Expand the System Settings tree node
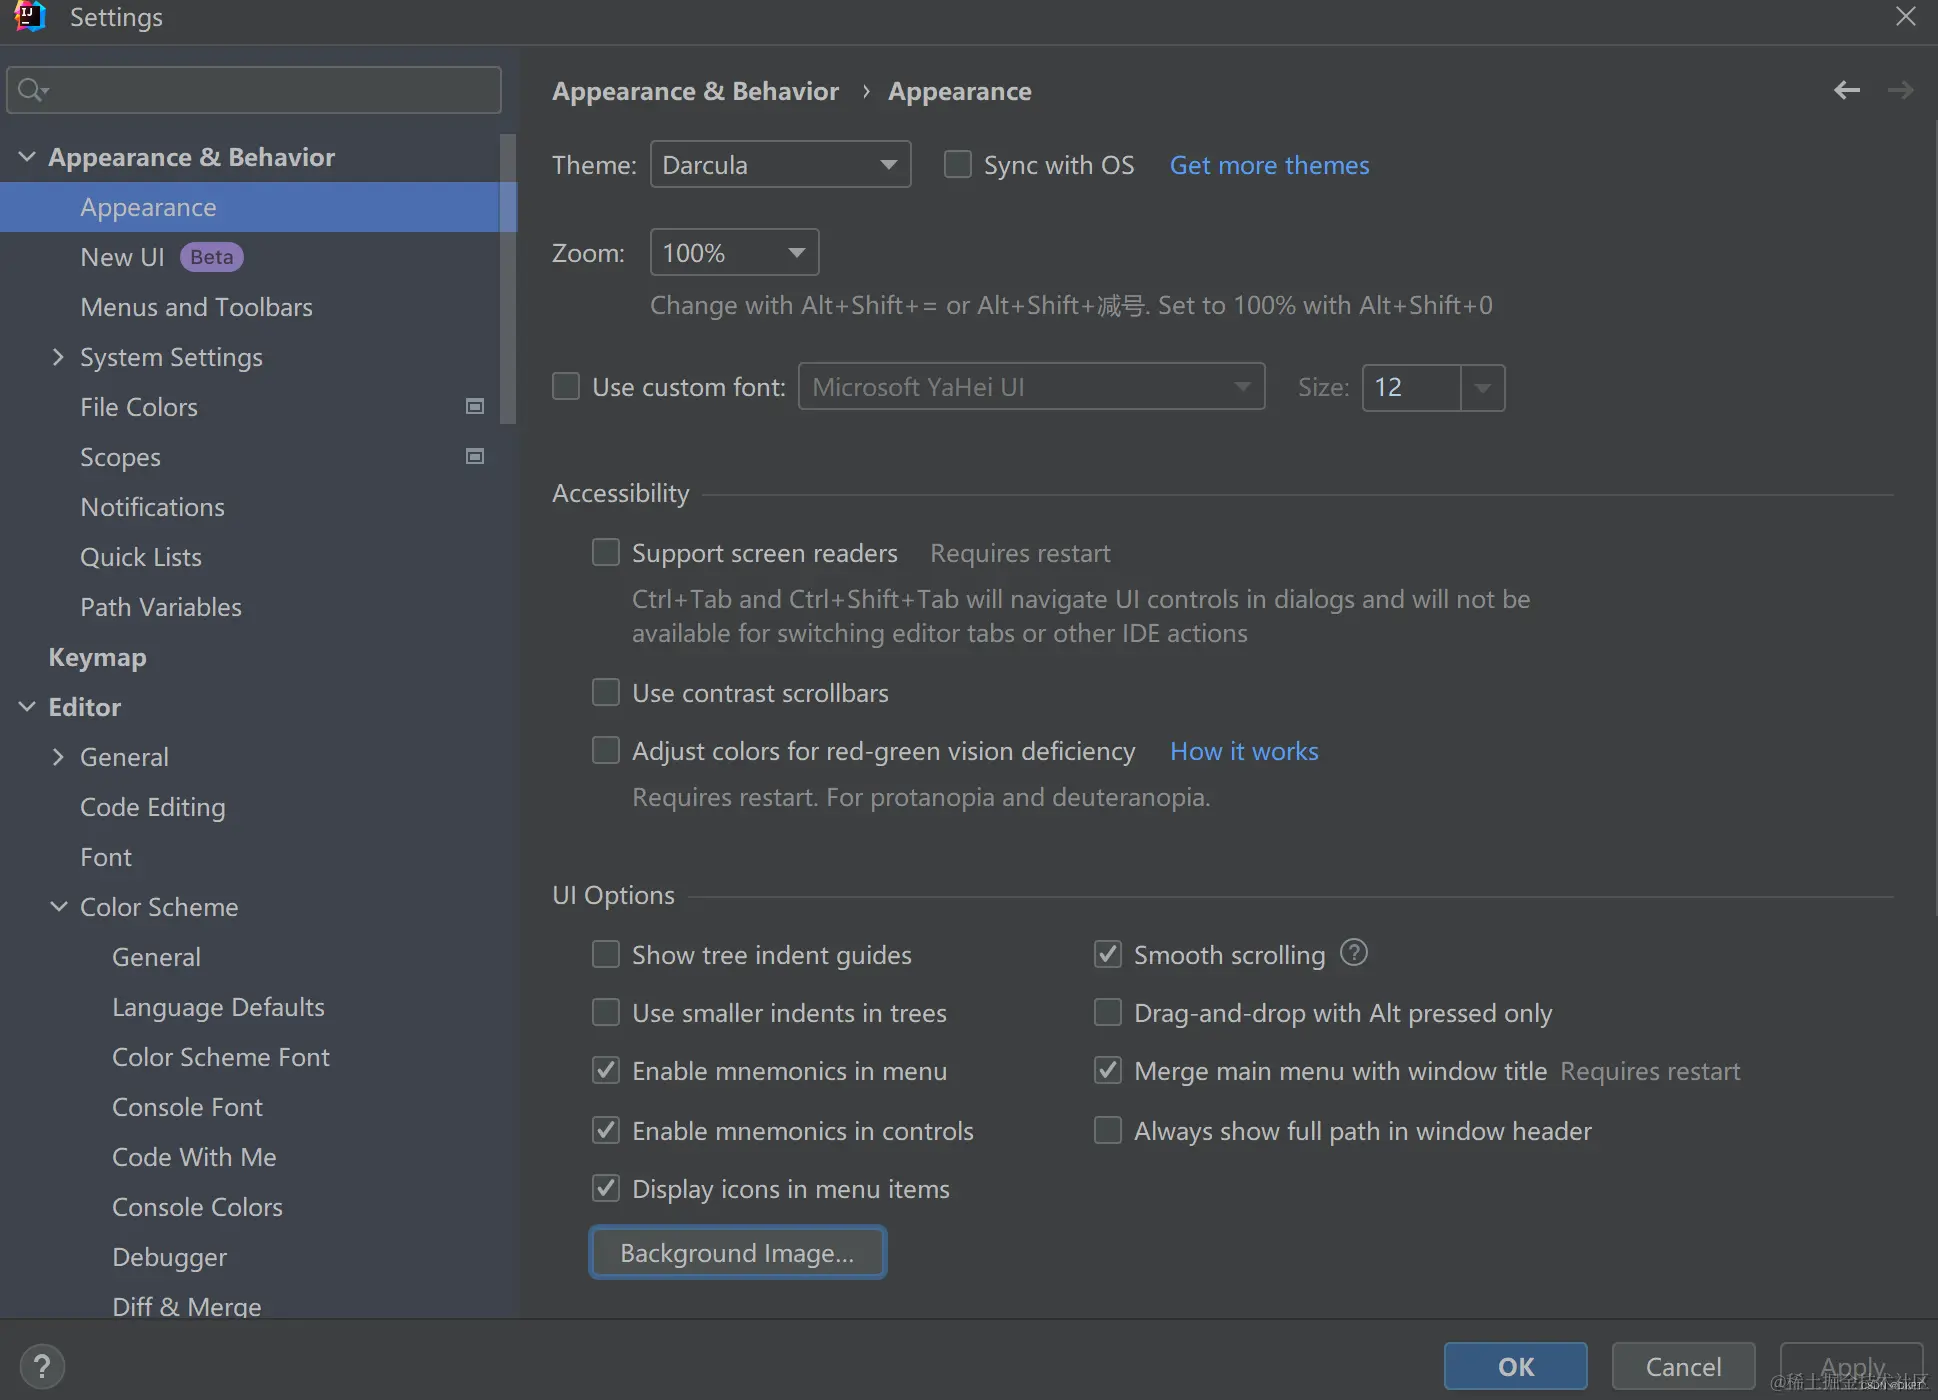1938x1400 pixels. coord(57,357)
